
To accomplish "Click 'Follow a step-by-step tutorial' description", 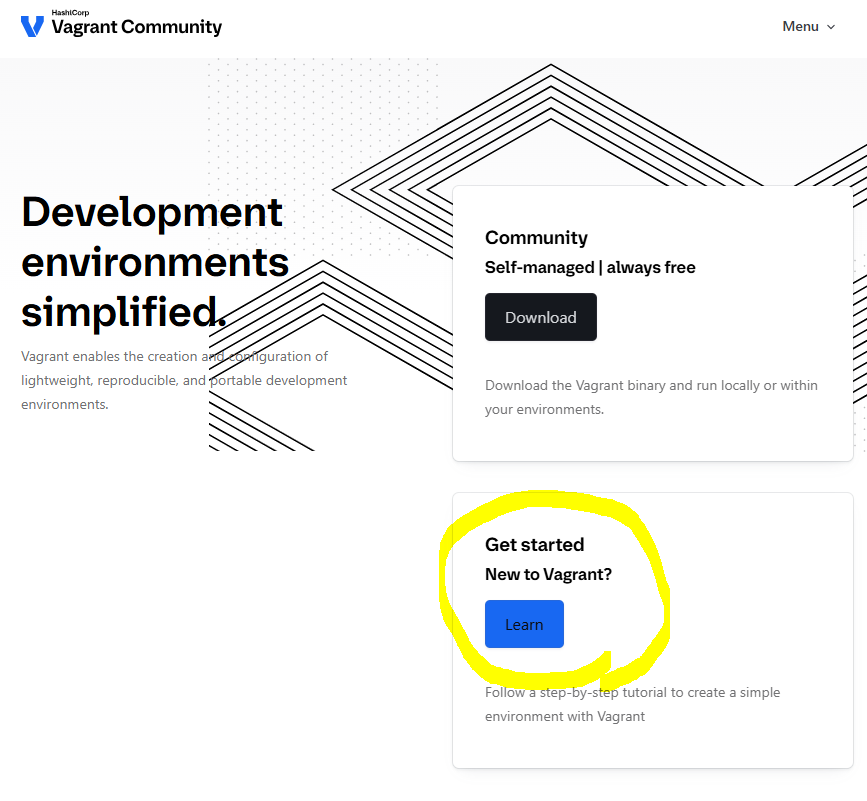I will coord(632,704).
